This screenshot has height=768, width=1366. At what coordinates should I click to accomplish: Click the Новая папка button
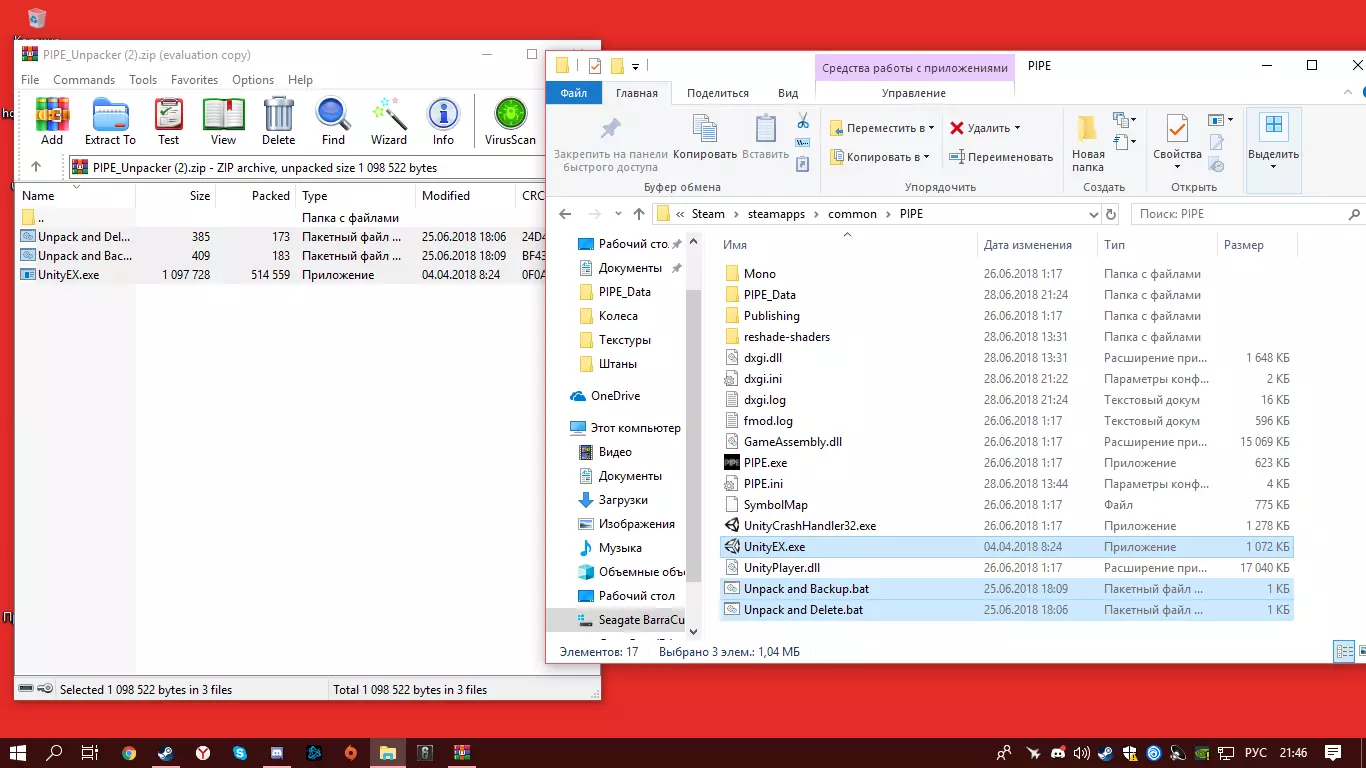(1088, 143)
